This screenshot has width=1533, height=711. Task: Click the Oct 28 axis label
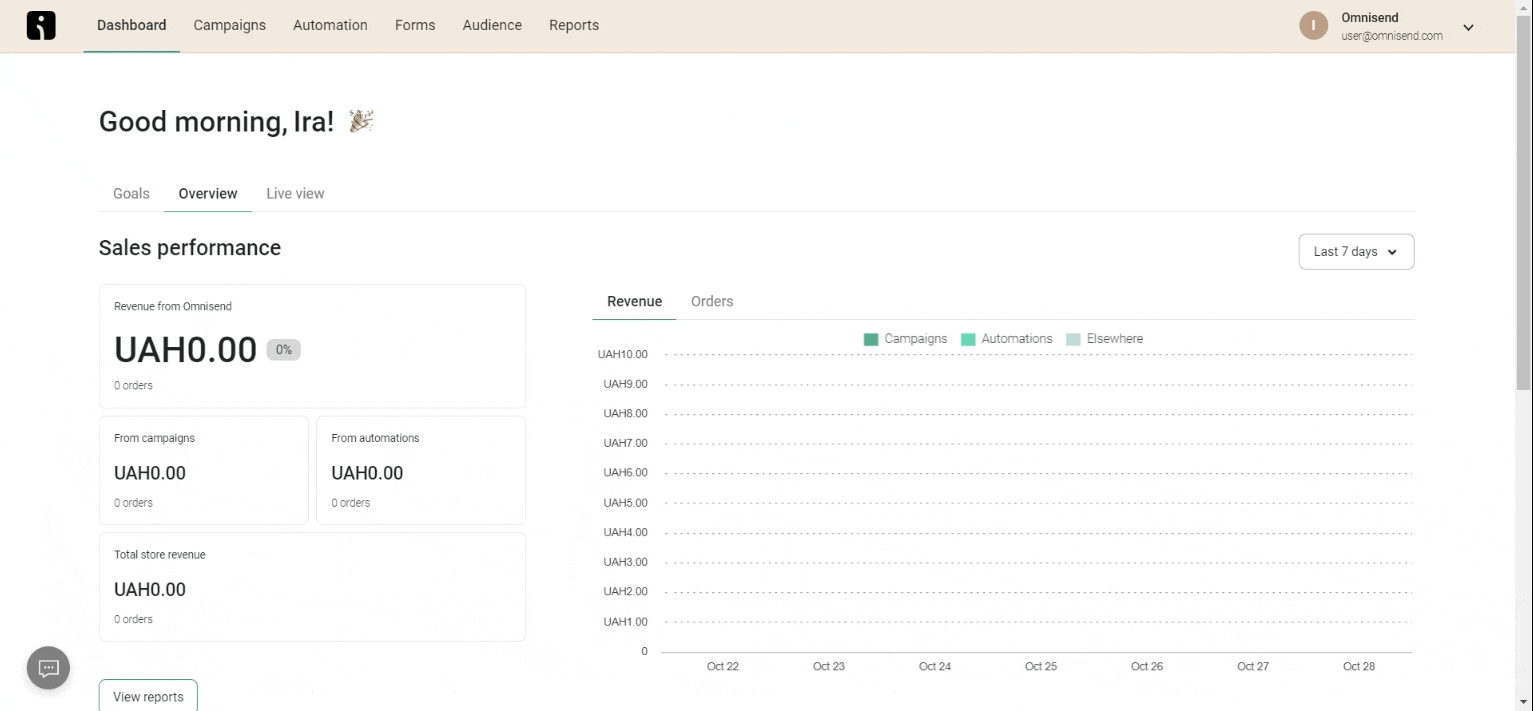pyautogui.click(x=1358, y=667)
